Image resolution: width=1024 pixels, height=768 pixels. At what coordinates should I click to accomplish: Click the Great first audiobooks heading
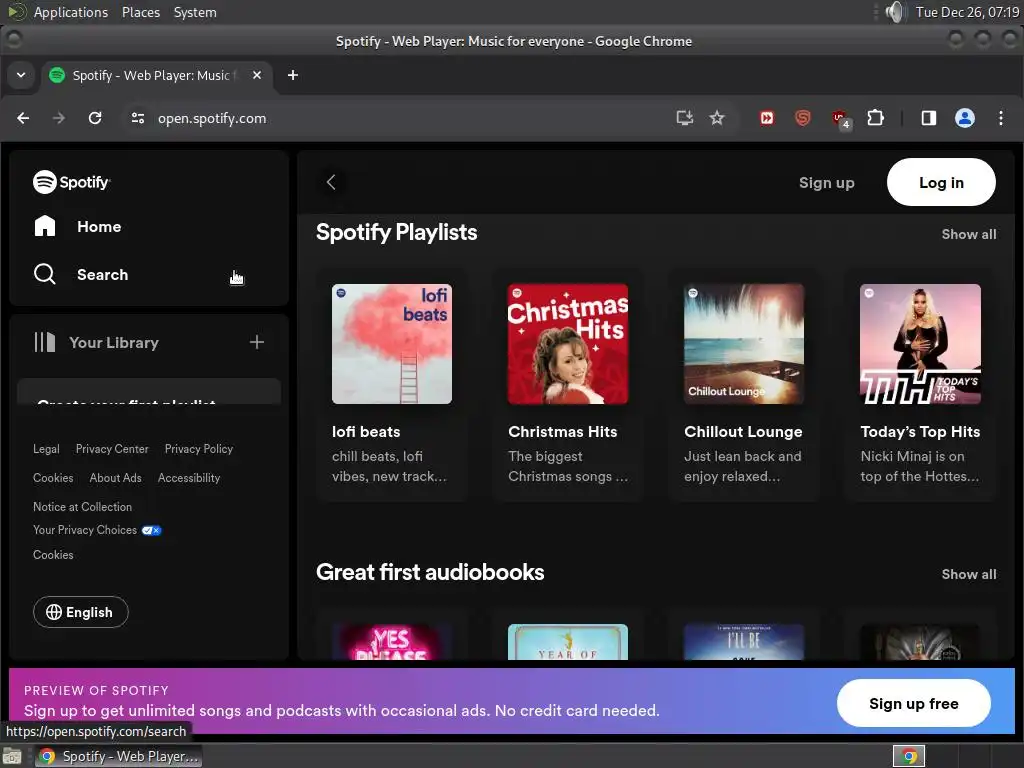coord(430,572)
